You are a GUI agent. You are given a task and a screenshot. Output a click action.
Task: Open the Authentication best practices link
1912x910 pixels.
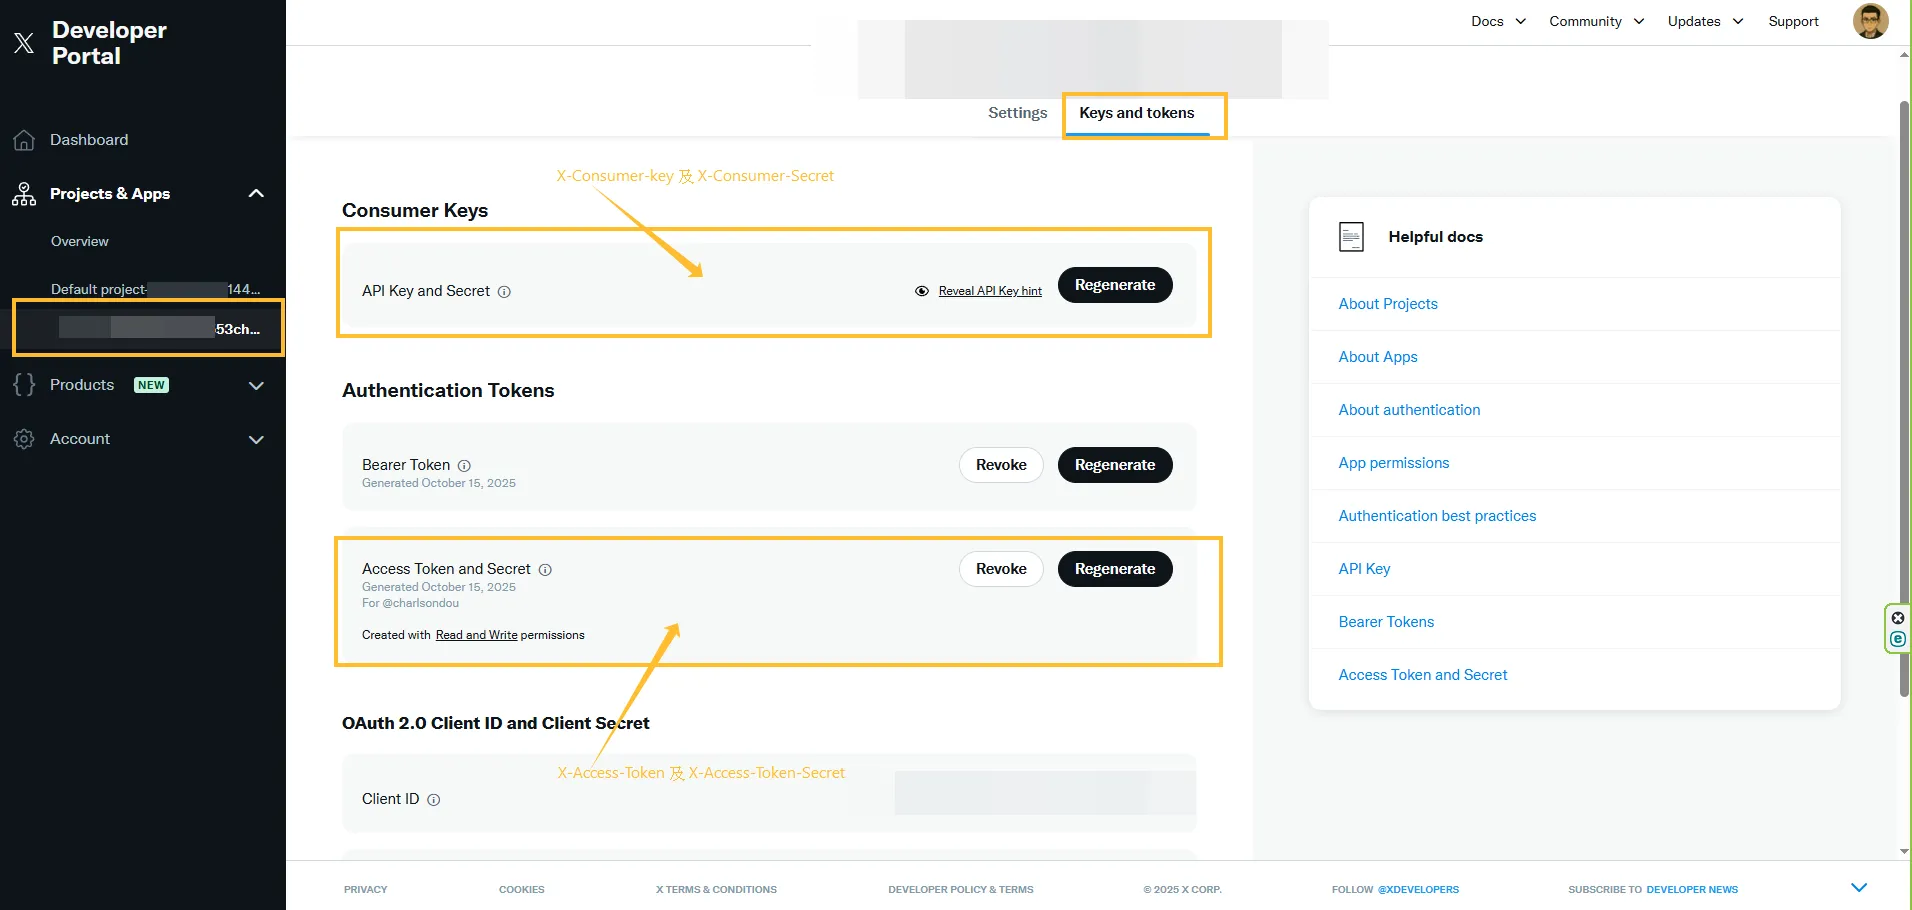point(1437,516)
